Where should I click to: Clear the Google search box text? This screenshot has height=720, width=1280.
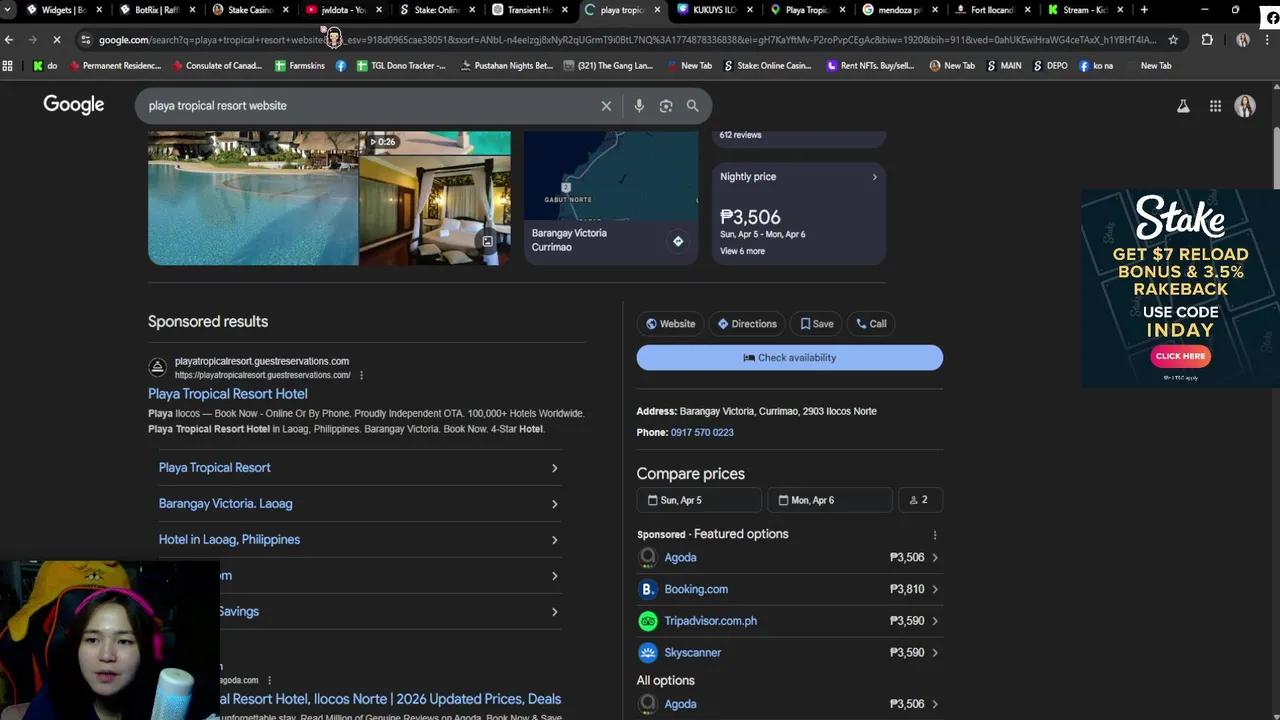(606, 106)
